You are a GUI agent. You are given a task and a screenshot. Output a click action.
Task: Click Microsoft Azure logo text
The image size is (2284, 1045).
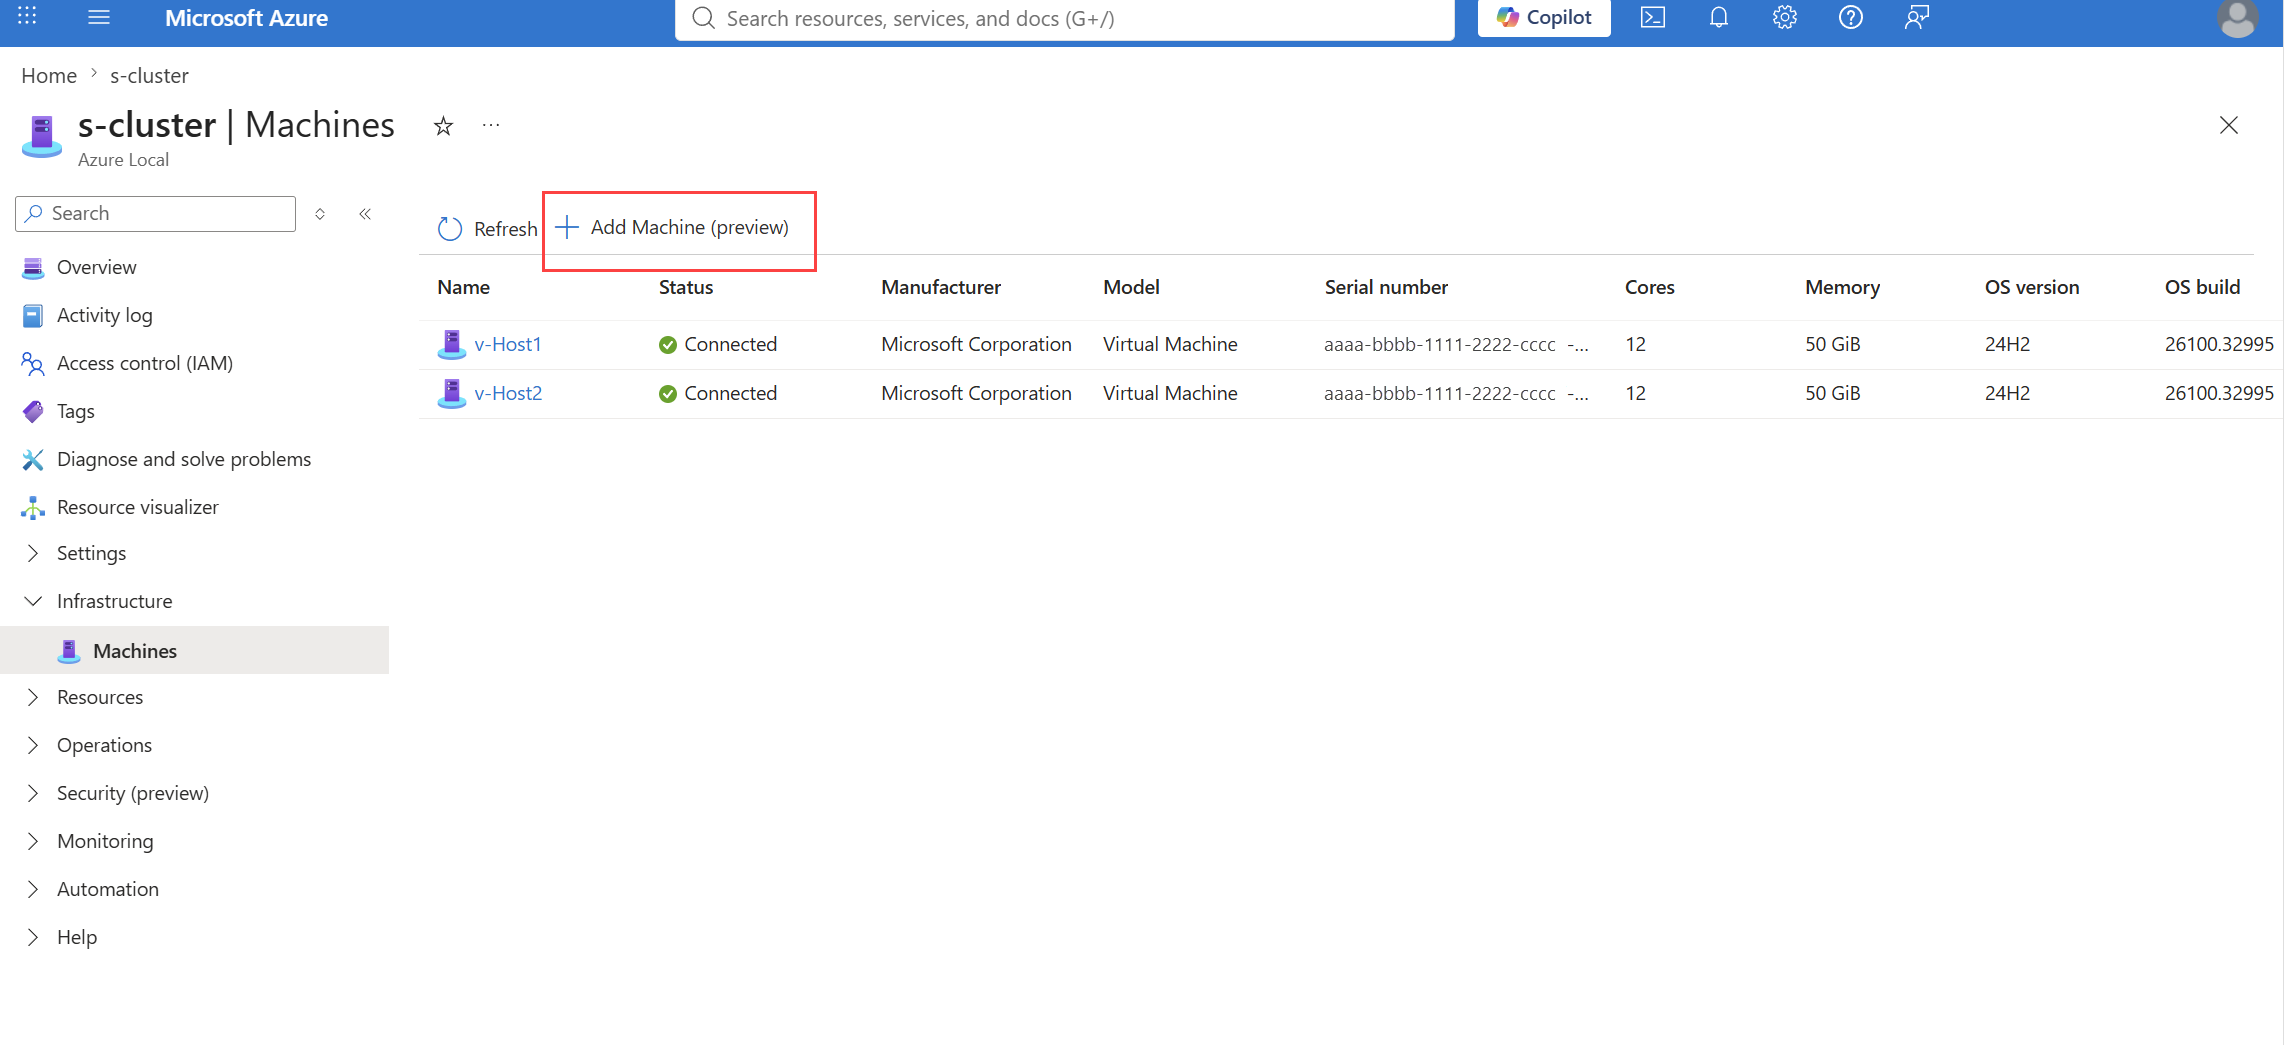[246, 18]
